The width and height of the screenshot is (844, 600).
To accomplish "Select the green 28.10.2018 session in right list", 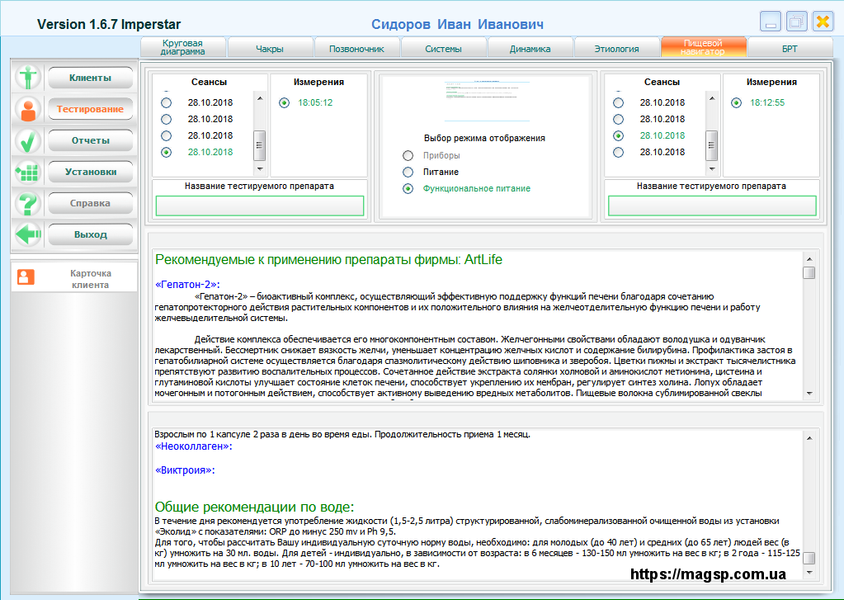I will point(618,136).
